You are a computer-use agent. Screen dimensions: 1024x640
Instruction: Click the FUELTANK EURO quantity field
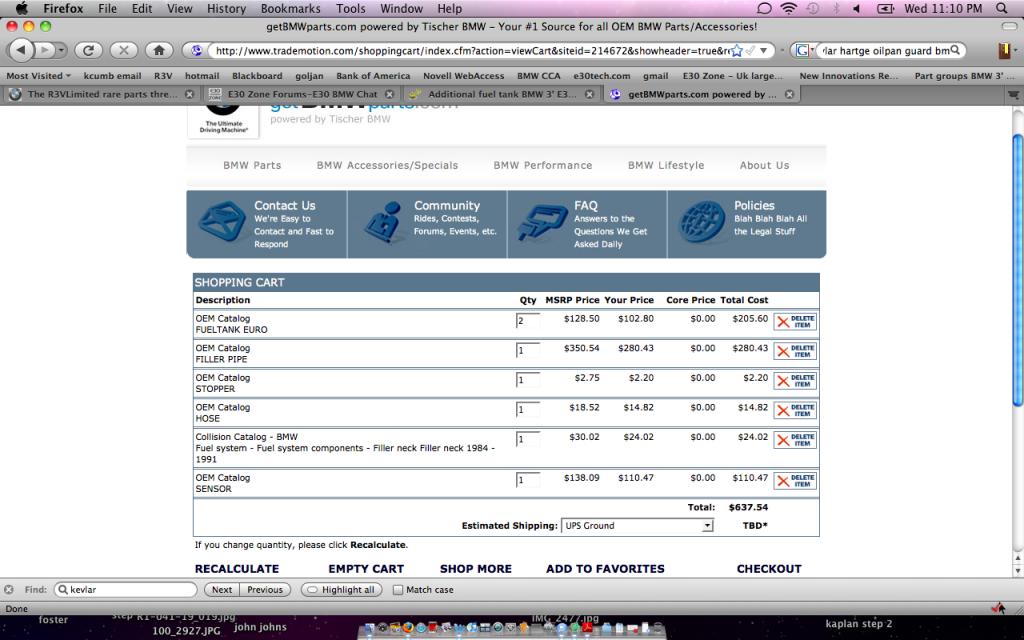pyautogui.click(x=527, y=321)
